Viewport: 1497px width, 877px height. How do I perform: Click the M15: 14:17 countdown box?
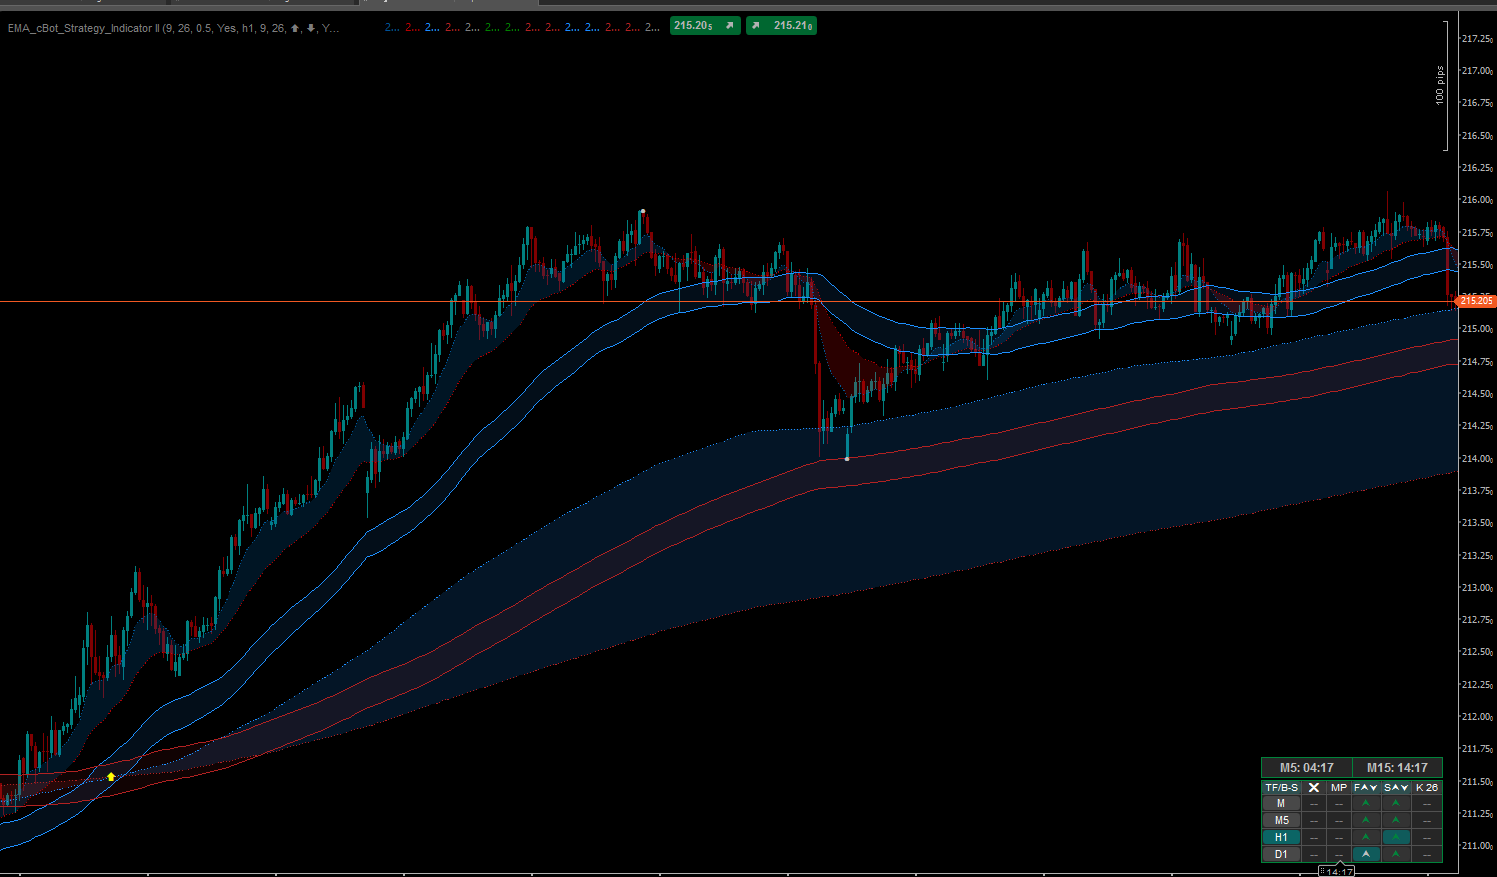1398,768
